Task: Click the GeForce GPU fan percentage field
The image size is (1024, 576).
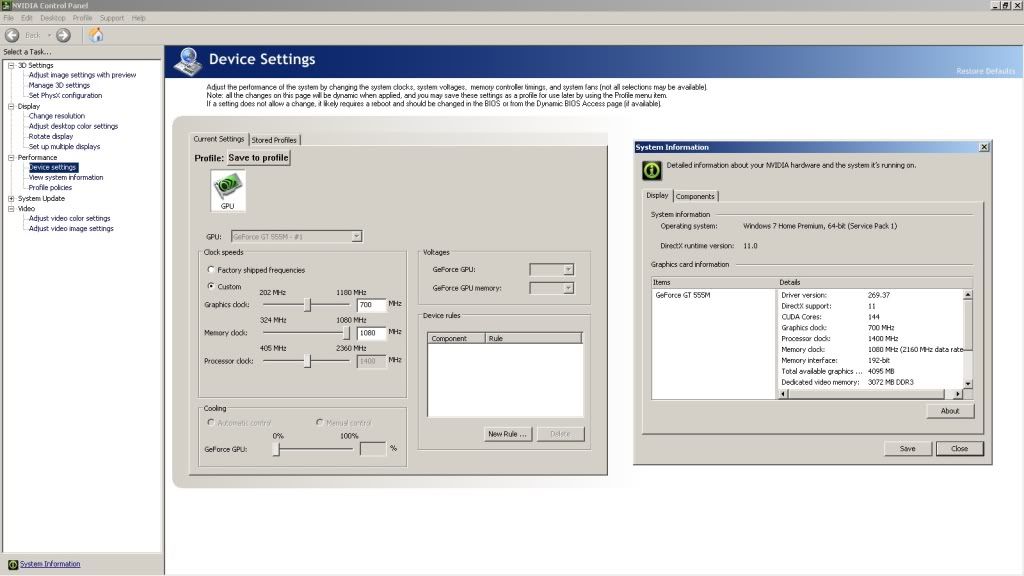Action: (x=372, y=449)
